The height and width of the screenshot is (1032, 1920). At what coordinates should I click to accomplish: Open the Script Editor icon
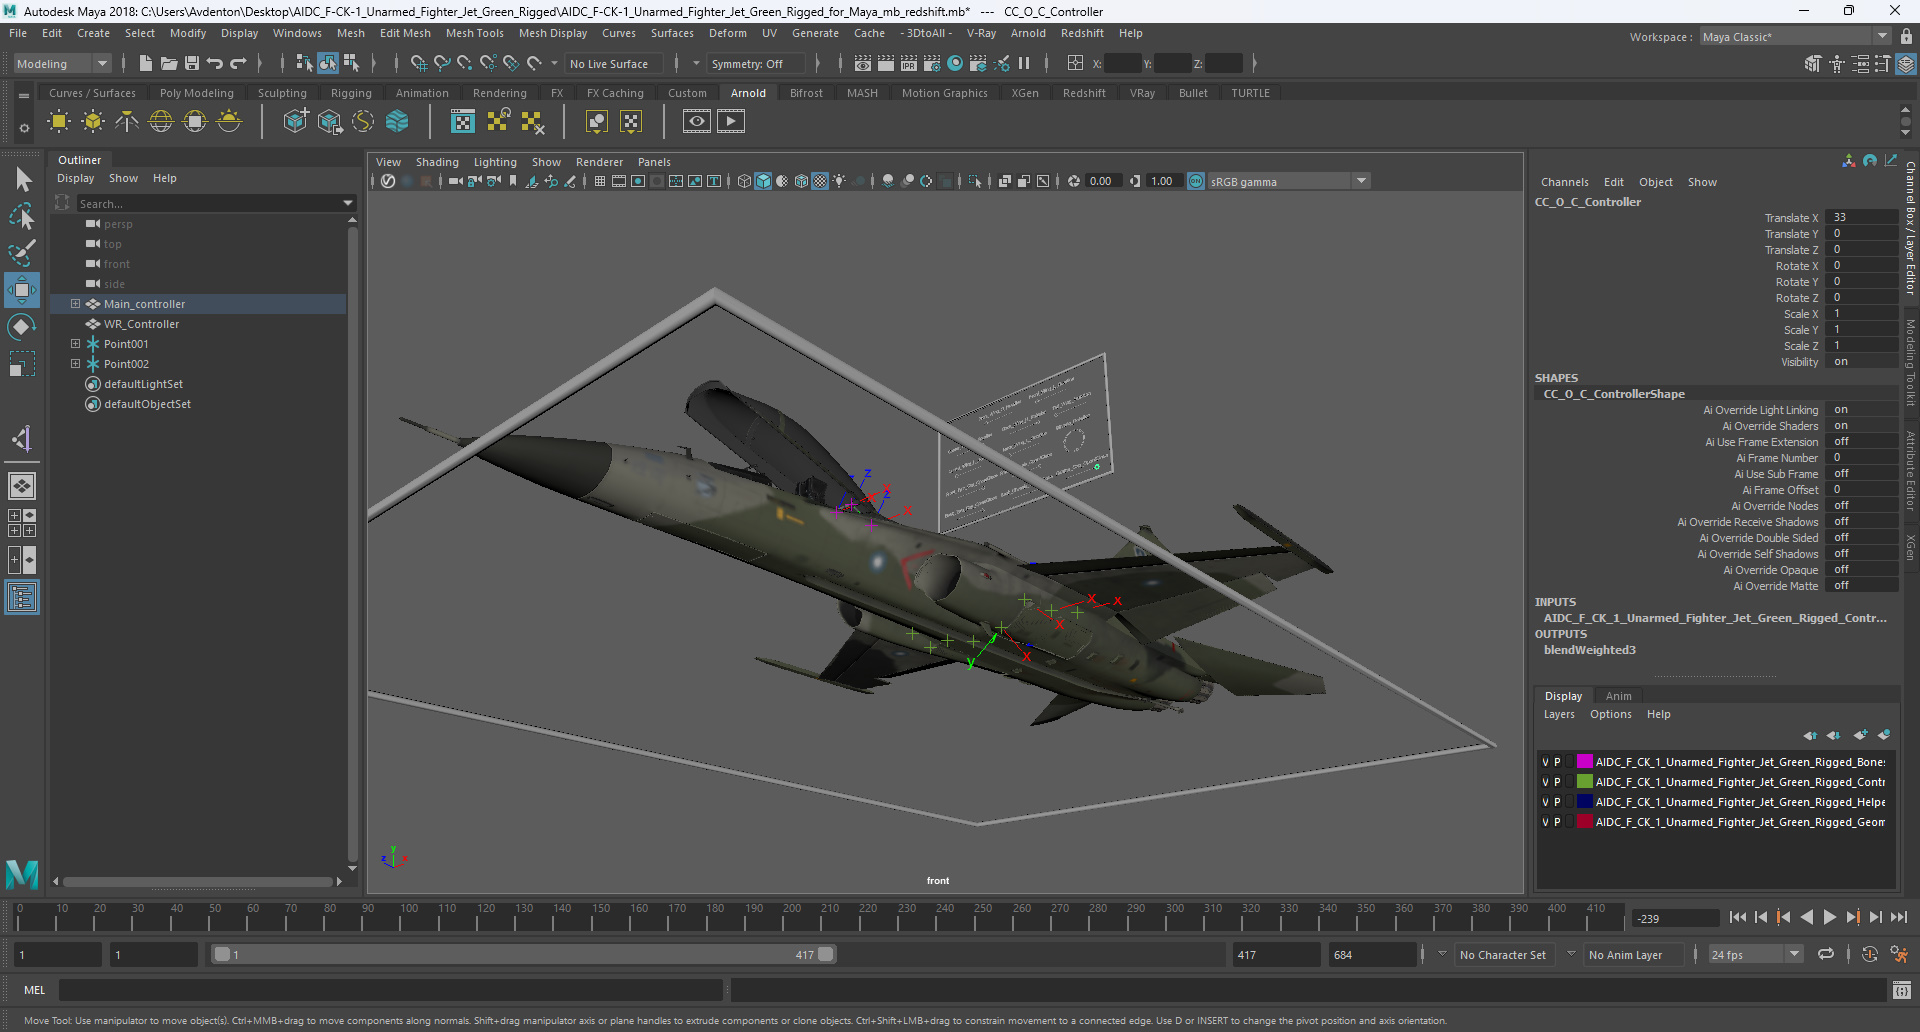[x=1902, y=990]
